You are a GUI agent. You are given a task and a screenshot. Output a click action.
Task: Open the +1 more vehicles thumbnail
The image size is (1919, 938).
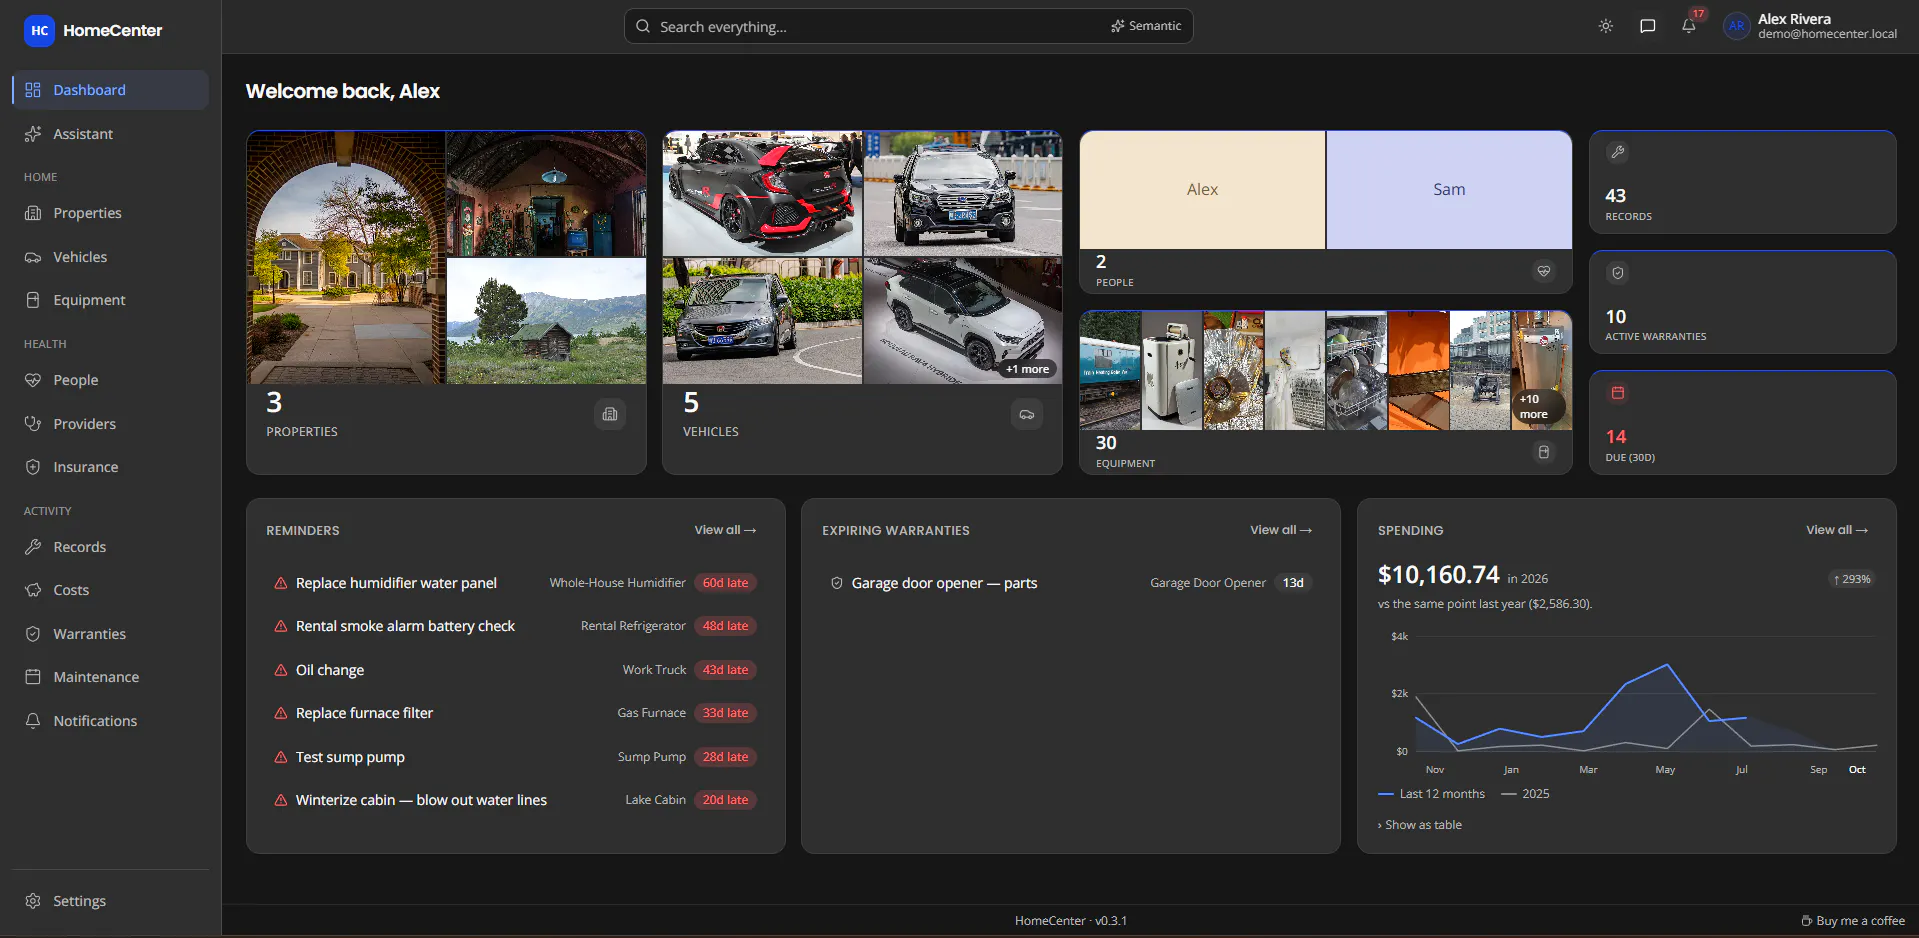(x=963, y=321)
